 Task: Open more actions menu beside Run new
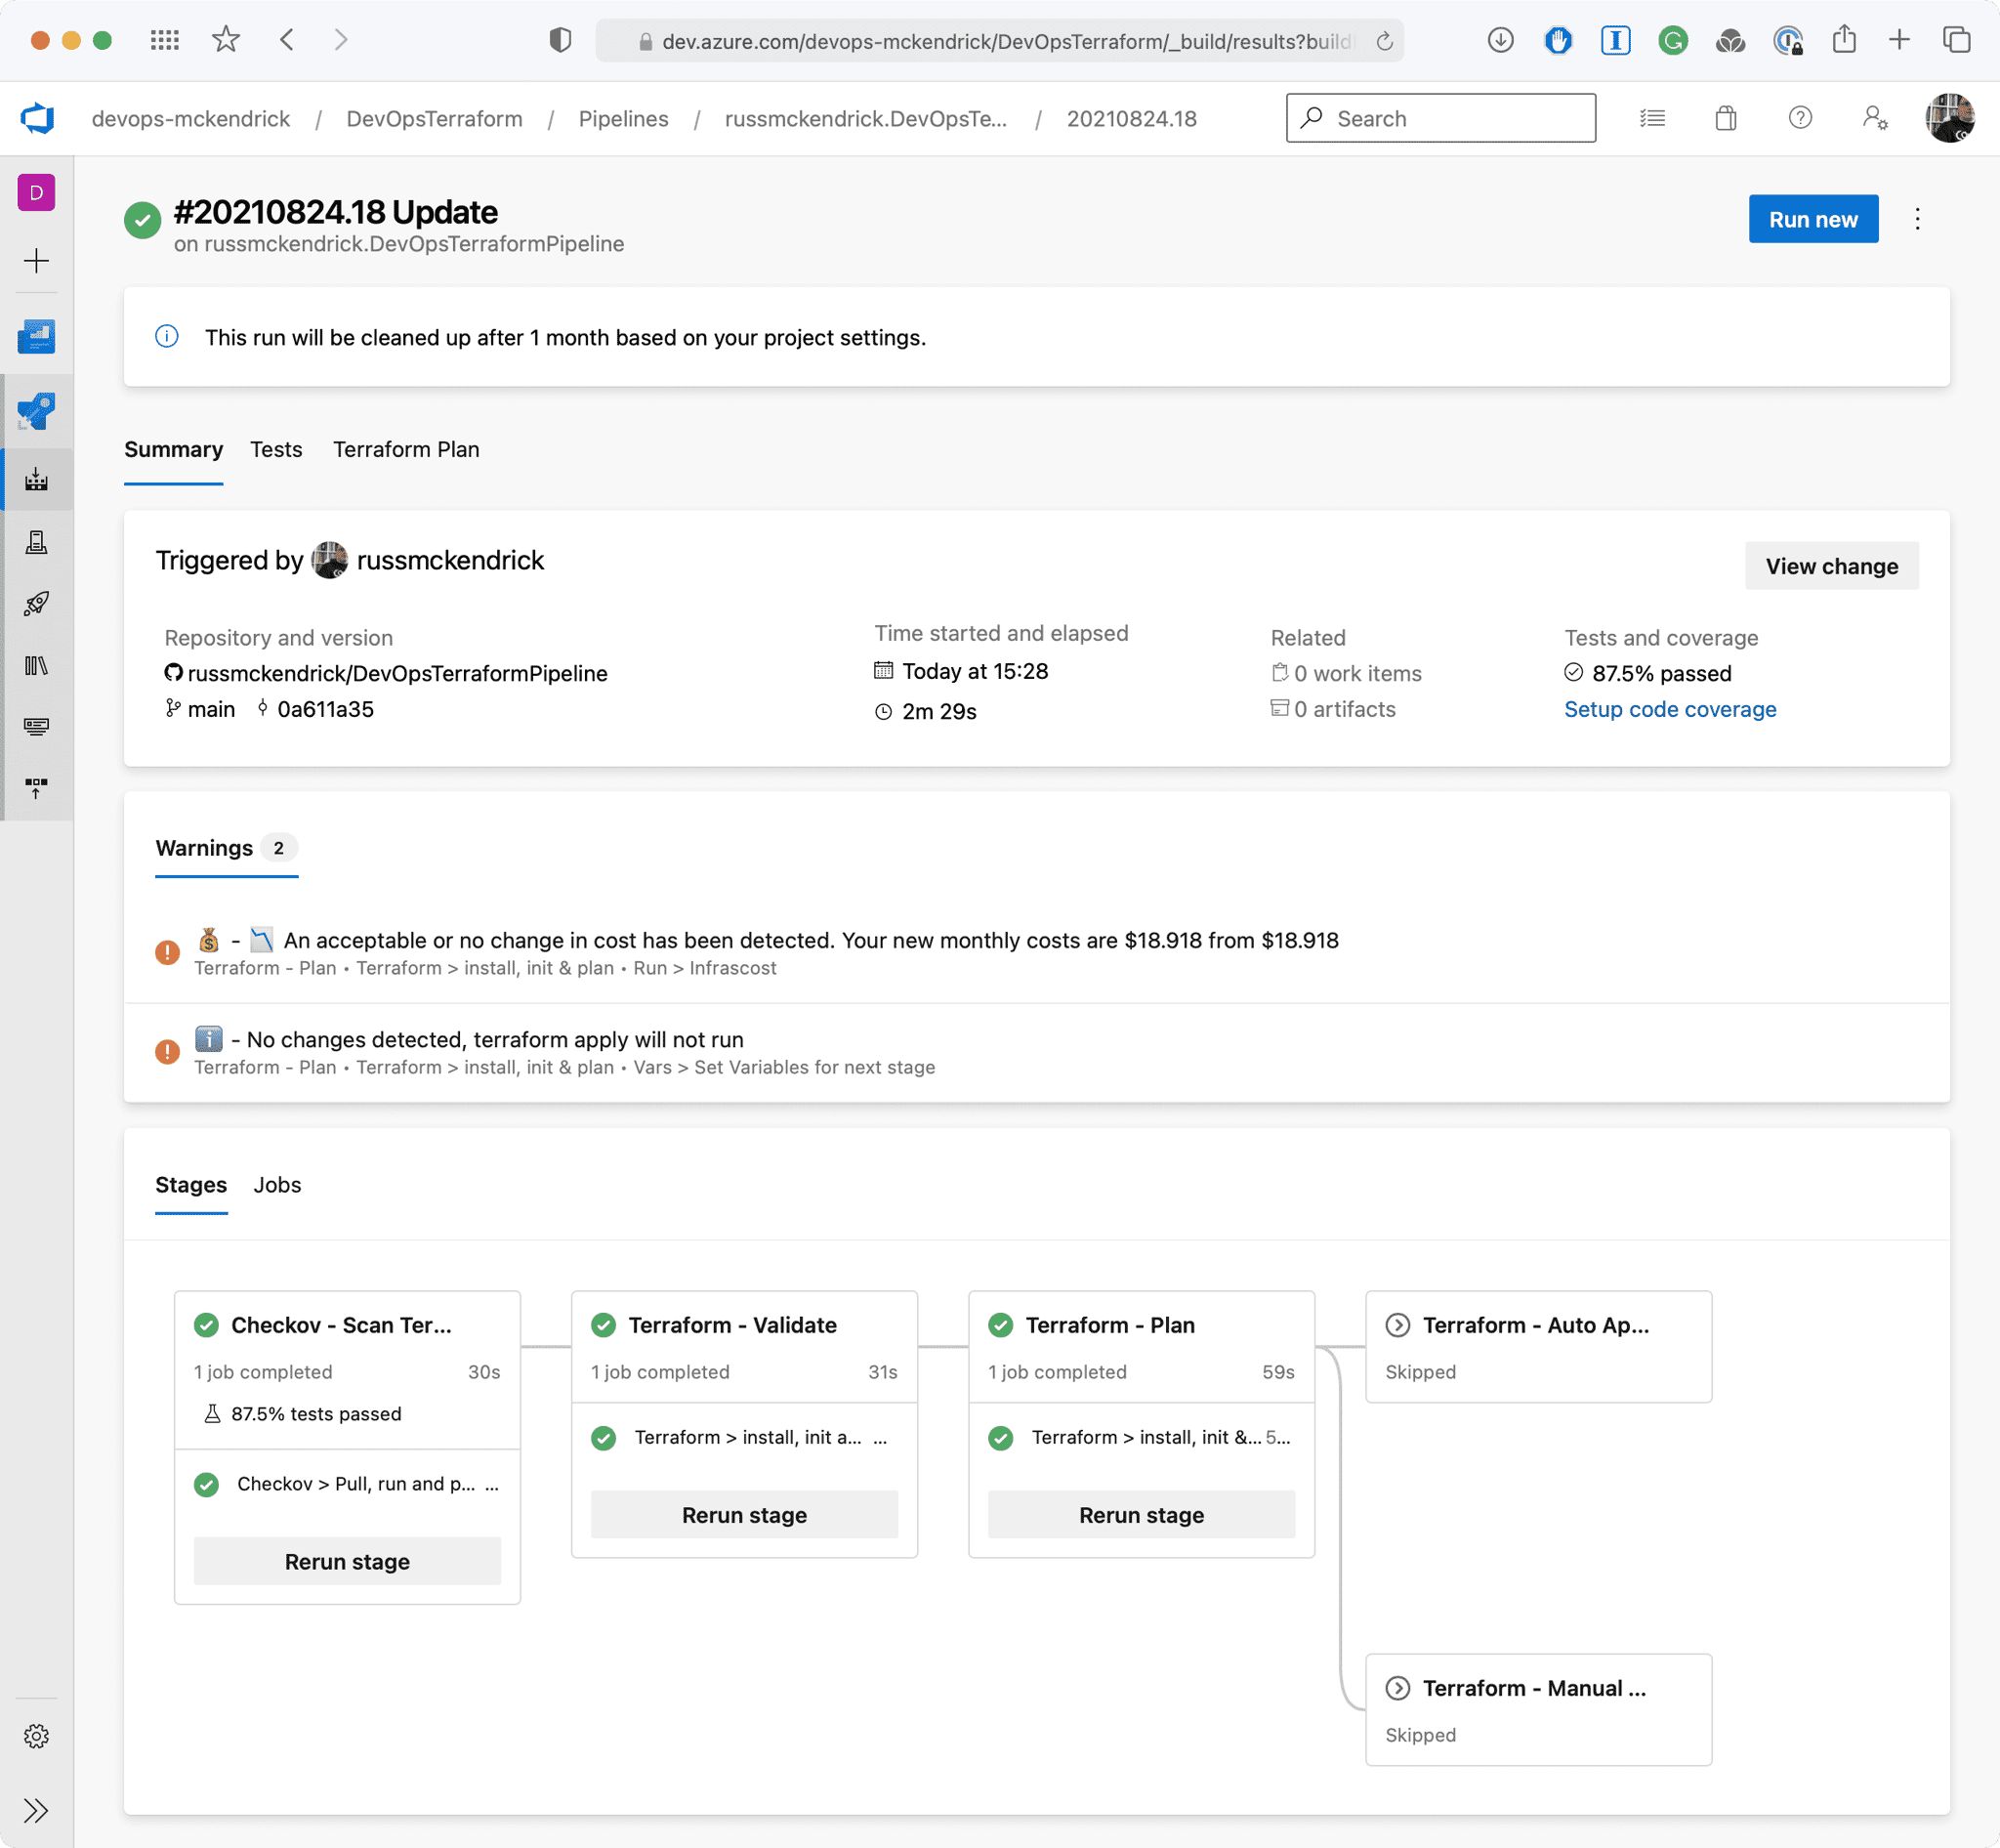pos(1917,219)
